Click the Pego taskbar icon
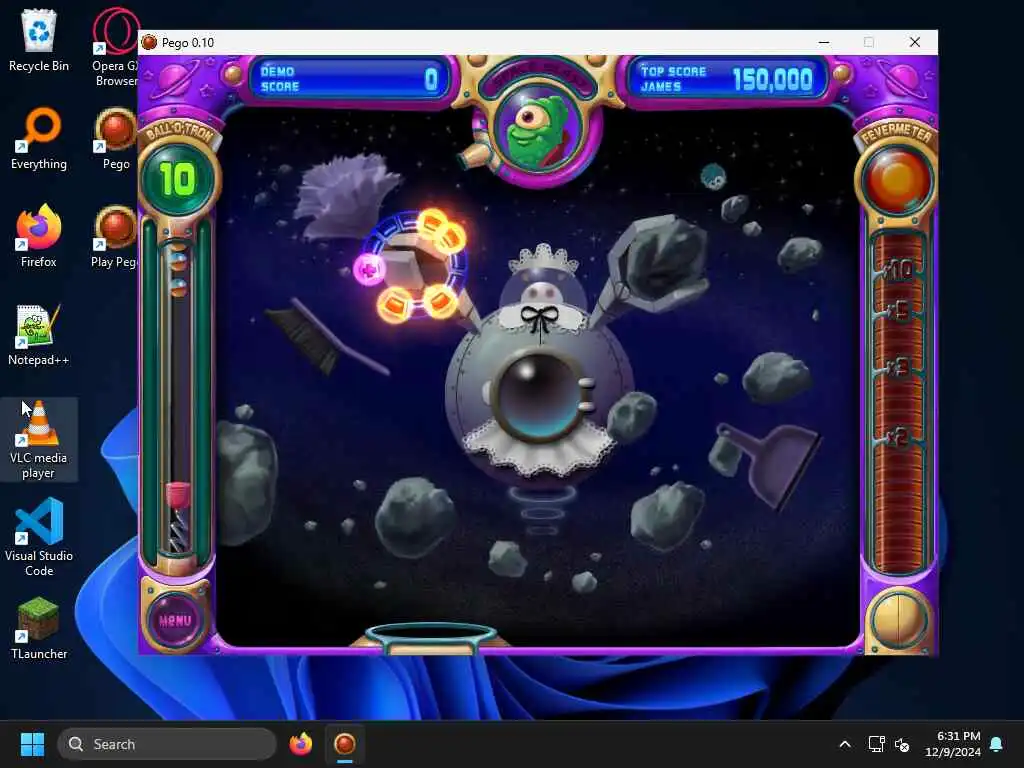The width and height of the screenshot is (1024, 768). pyautogui.click(x=345, y=744)
